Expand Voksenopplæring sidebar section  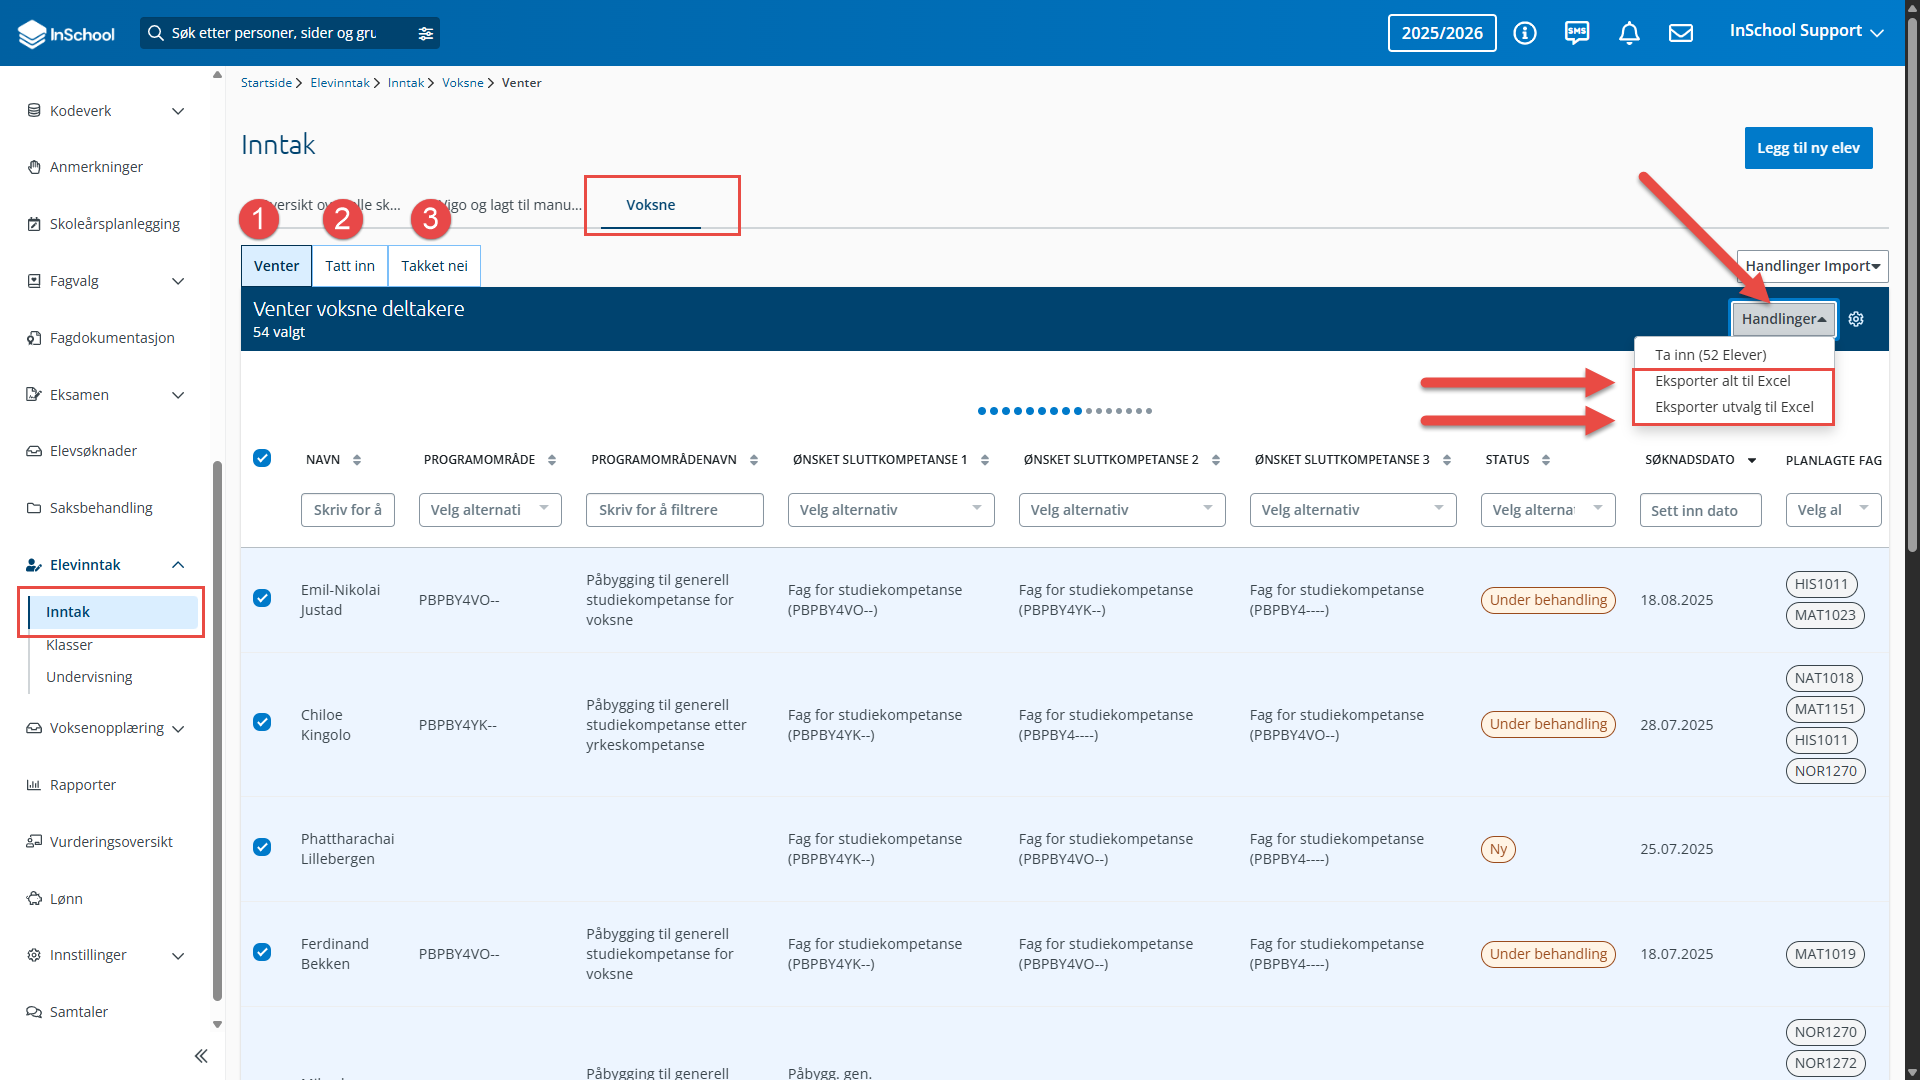click(x=178, y=729)
